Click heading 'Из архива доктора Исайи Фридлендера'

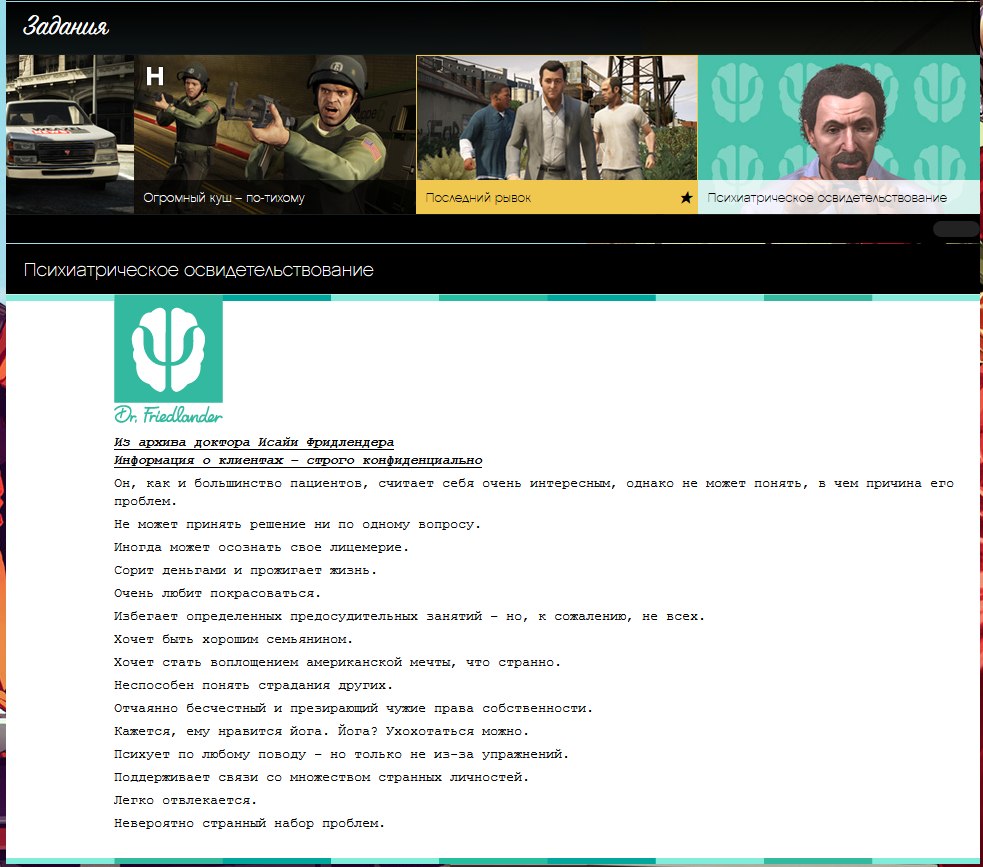click(254, 442)
